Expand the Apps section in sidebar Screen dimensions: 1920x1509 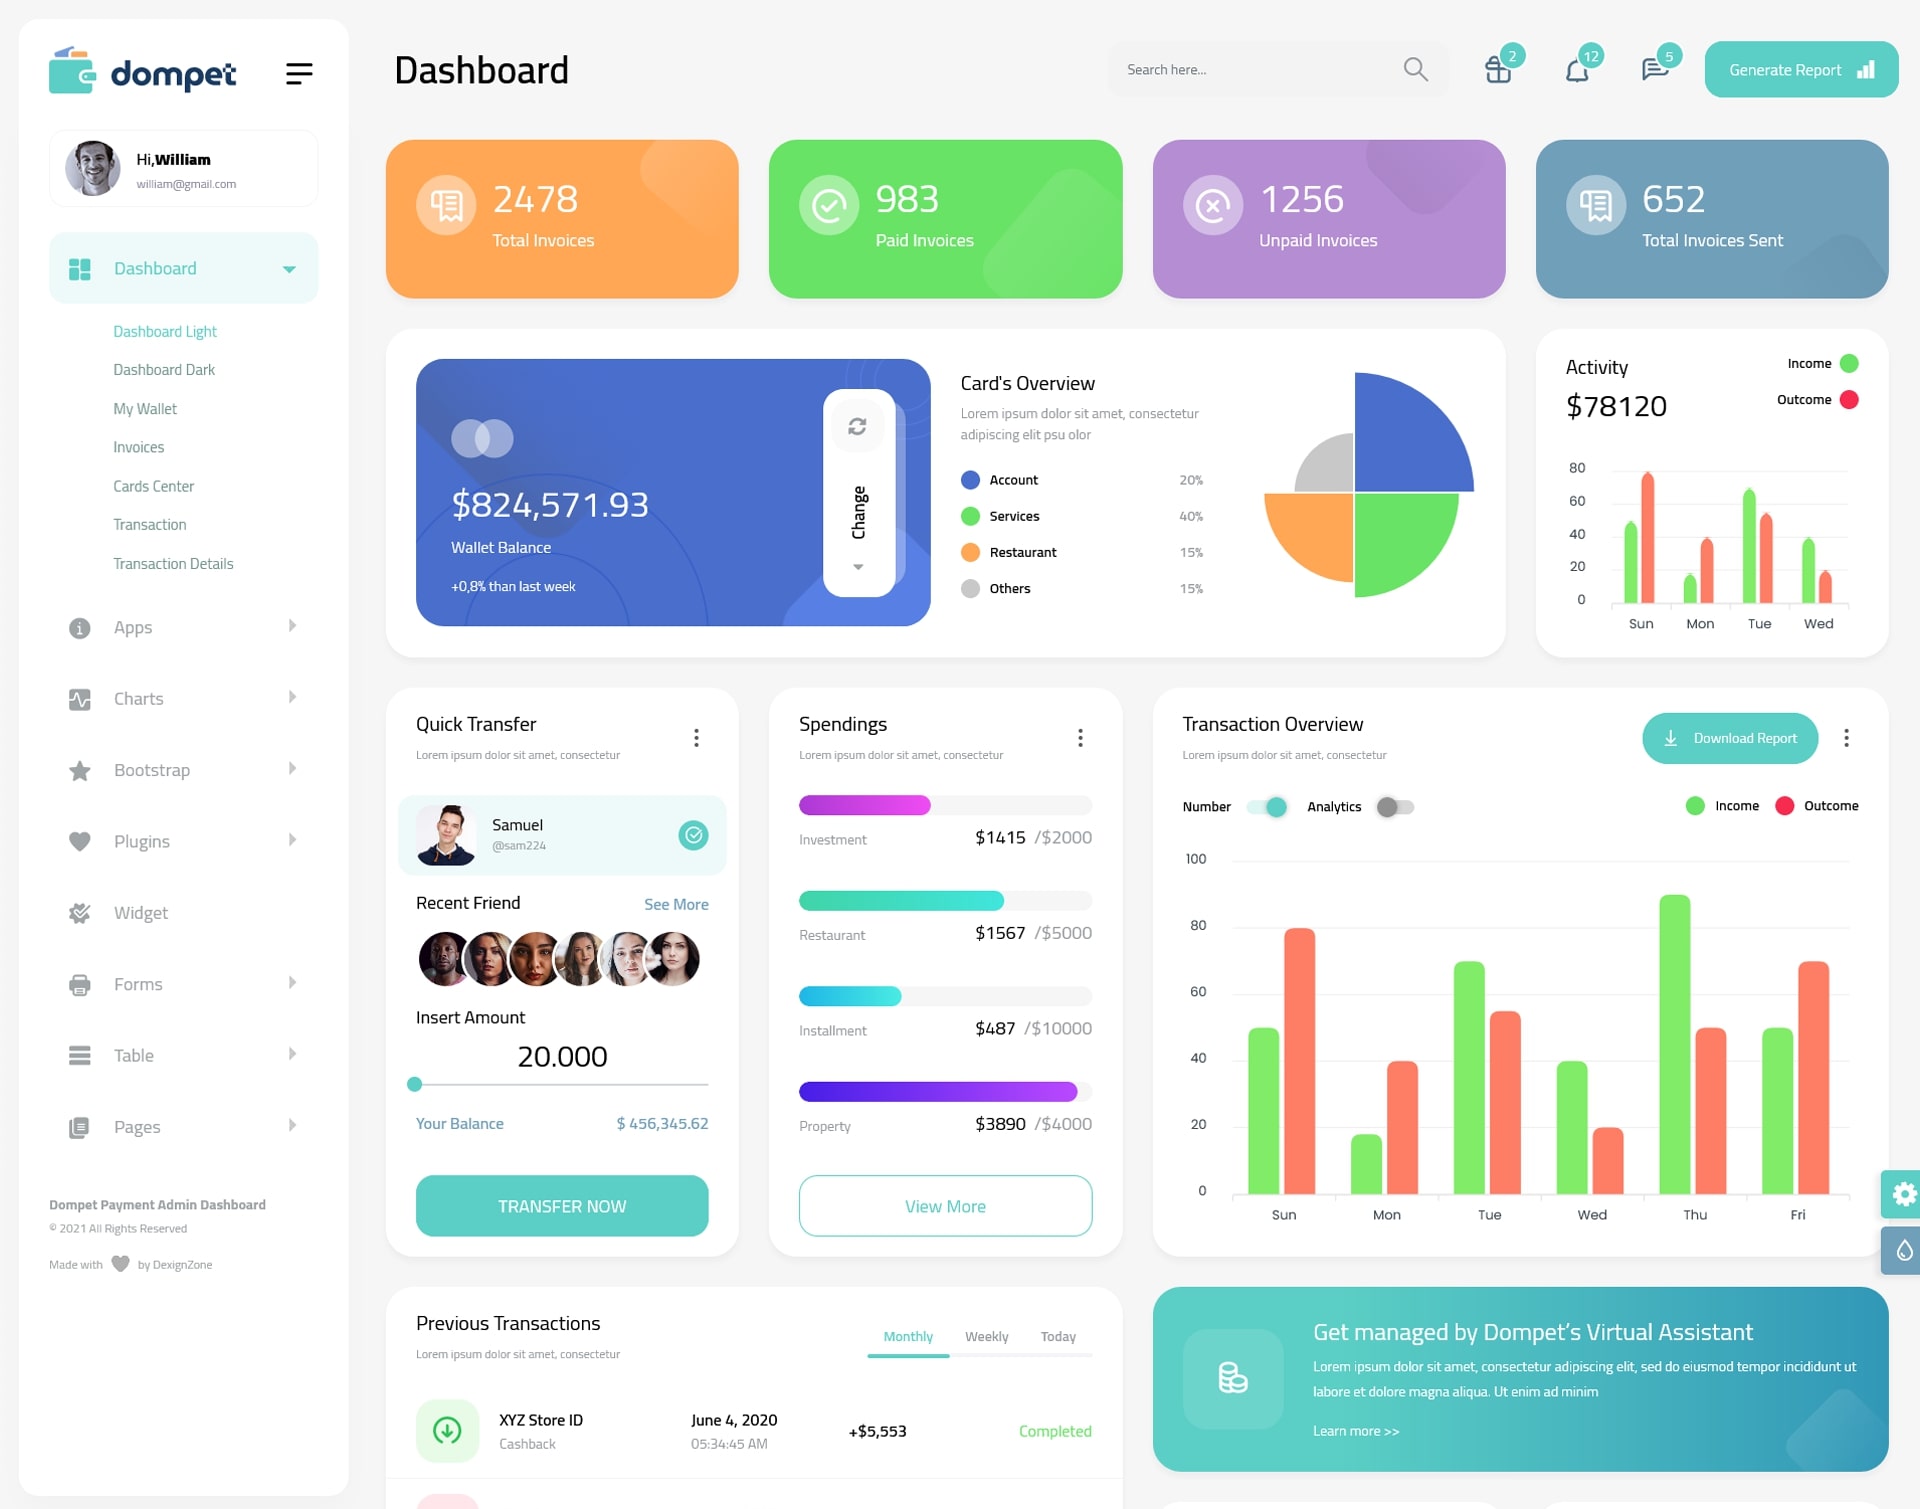(x=178, y=627)
